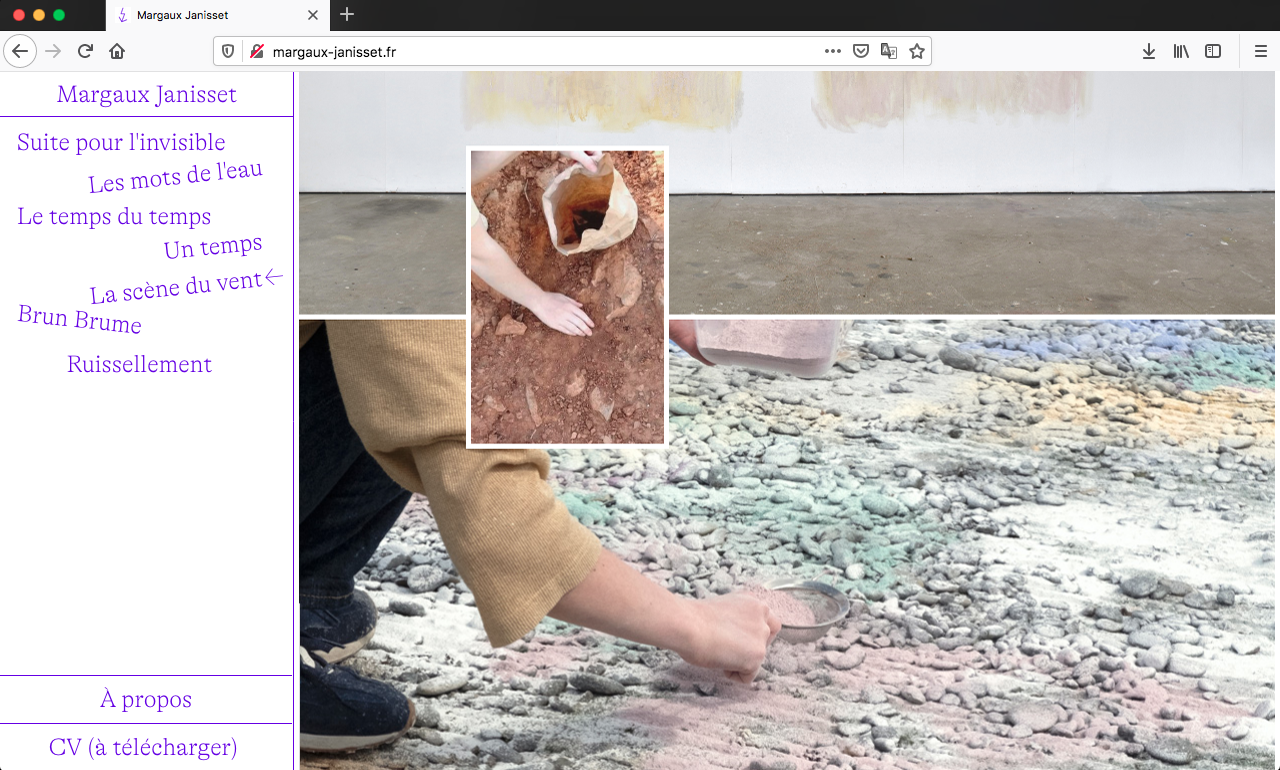1280x770 pixels.
Task: Select the Margaux Janisset browser tab
Action: 216,15
